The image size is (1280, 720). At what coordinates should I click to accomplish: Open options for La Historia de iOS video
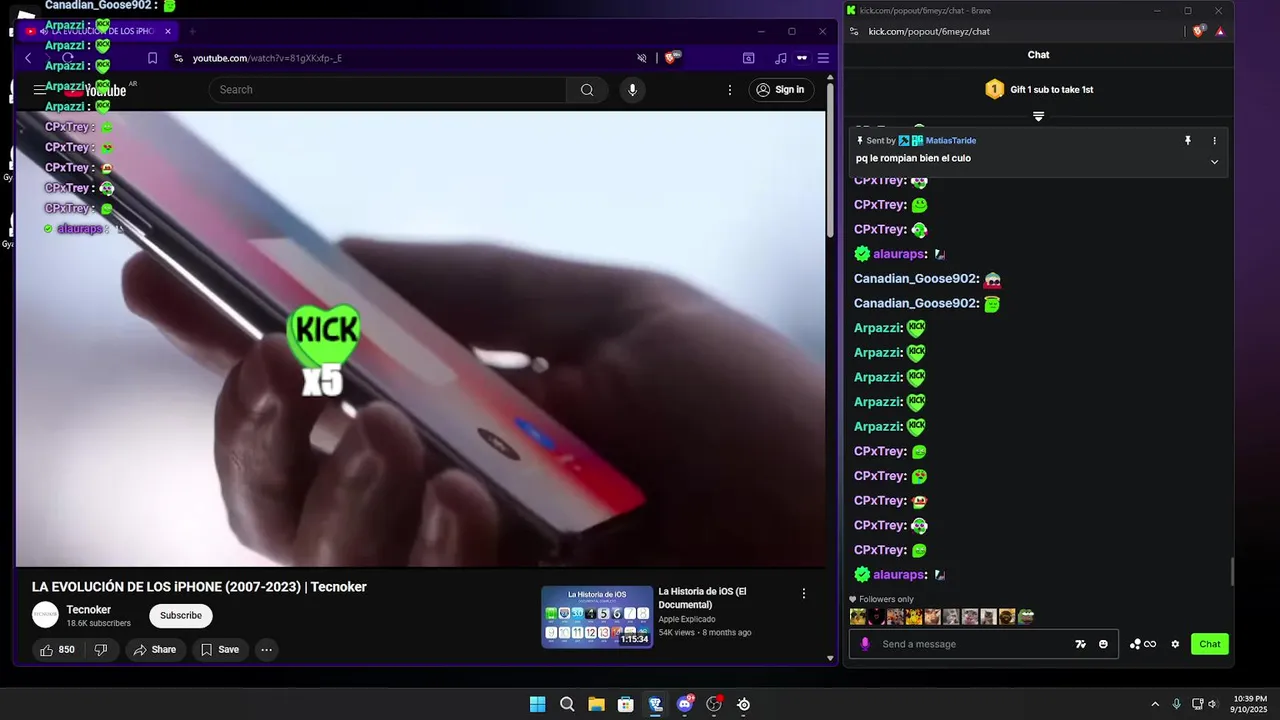[x=803, y=593]
